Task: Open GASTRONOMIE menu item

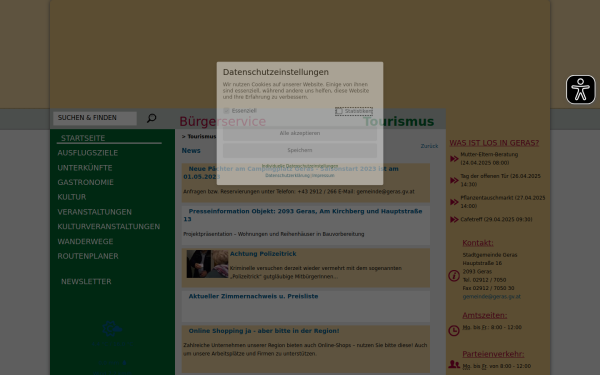Action: pyautogui.click(x=85, y=182)
